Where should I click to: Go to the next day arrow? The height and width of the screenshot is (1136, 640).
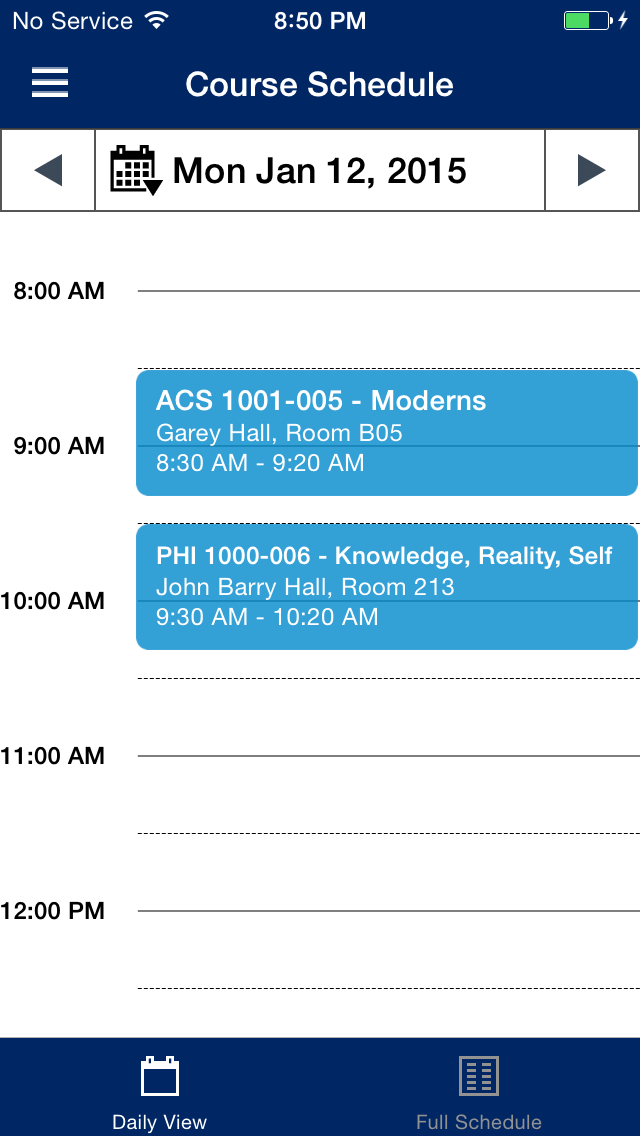[592, 171]
